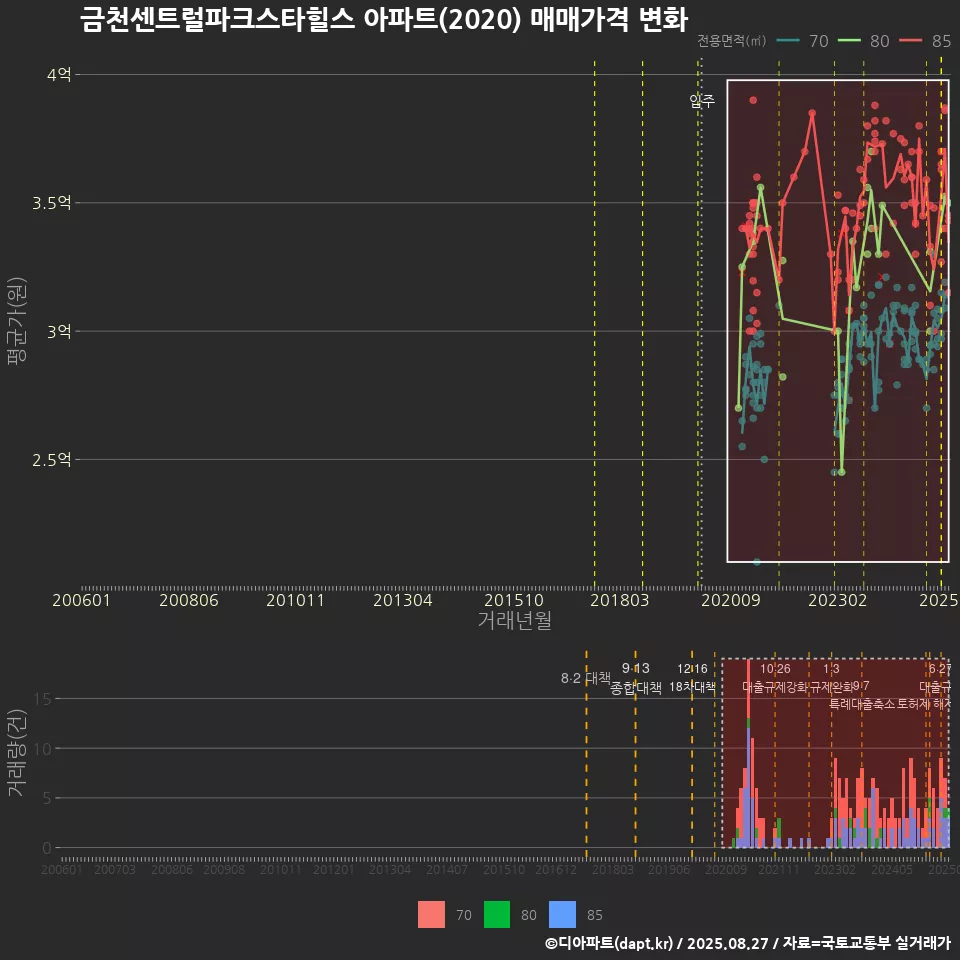Click the 15 volume axis label
960x960 pixels.
point(43,699)
